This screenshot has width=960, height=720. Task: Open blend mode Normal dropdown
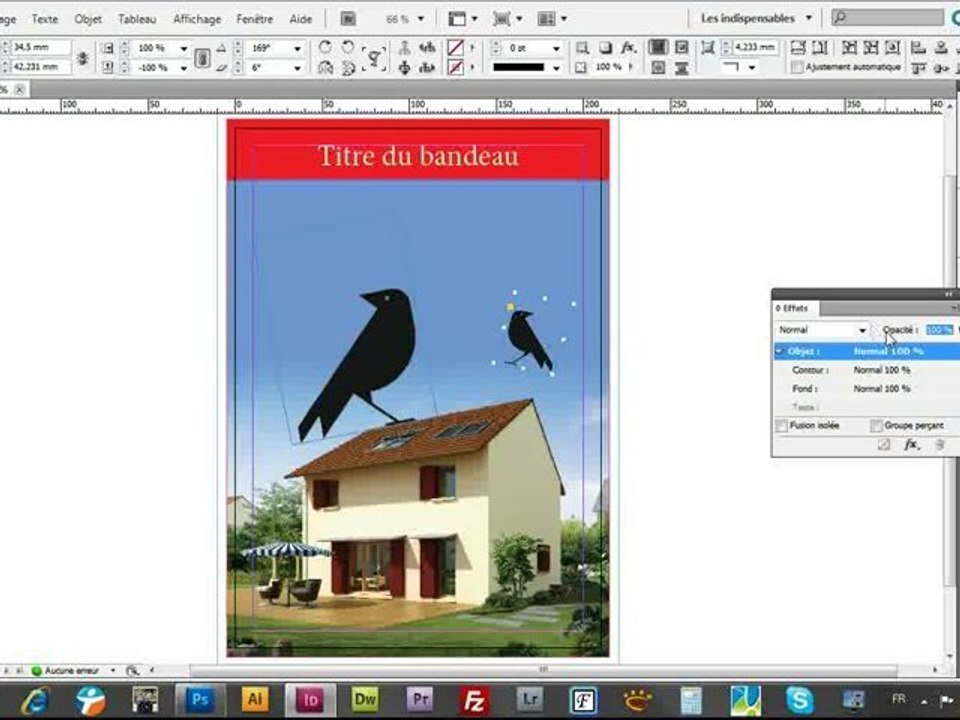coord(822,330)
